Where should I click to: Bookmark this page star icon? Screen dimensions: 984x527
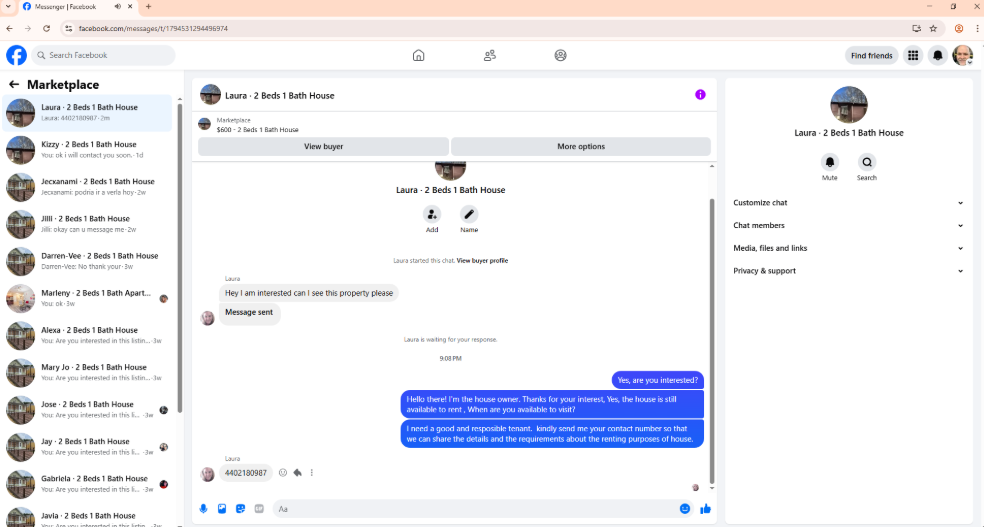click(933, 28)
